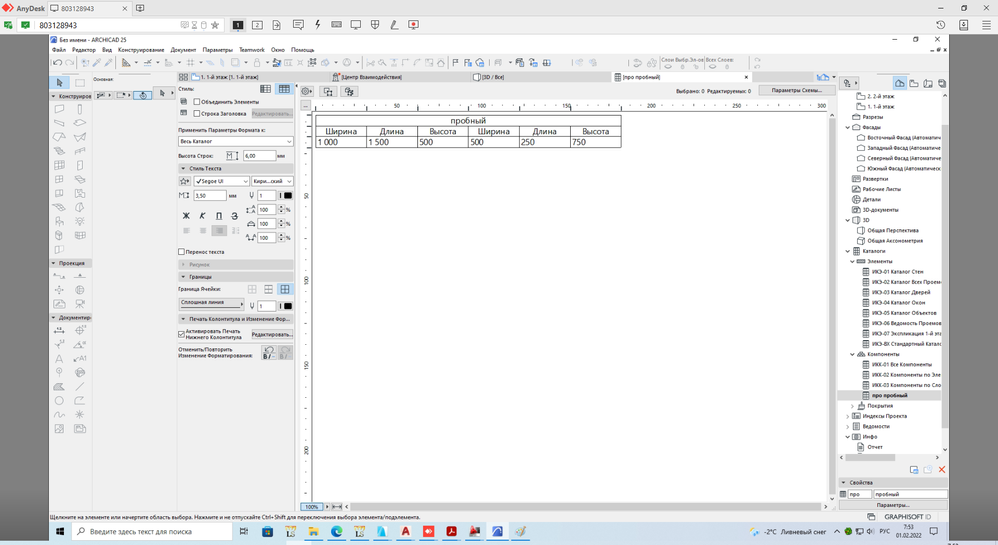Viewport: 998px width, 545px height.
Task: Click the bold Ж text formatting icon
Action: click(x=186, y=216)
